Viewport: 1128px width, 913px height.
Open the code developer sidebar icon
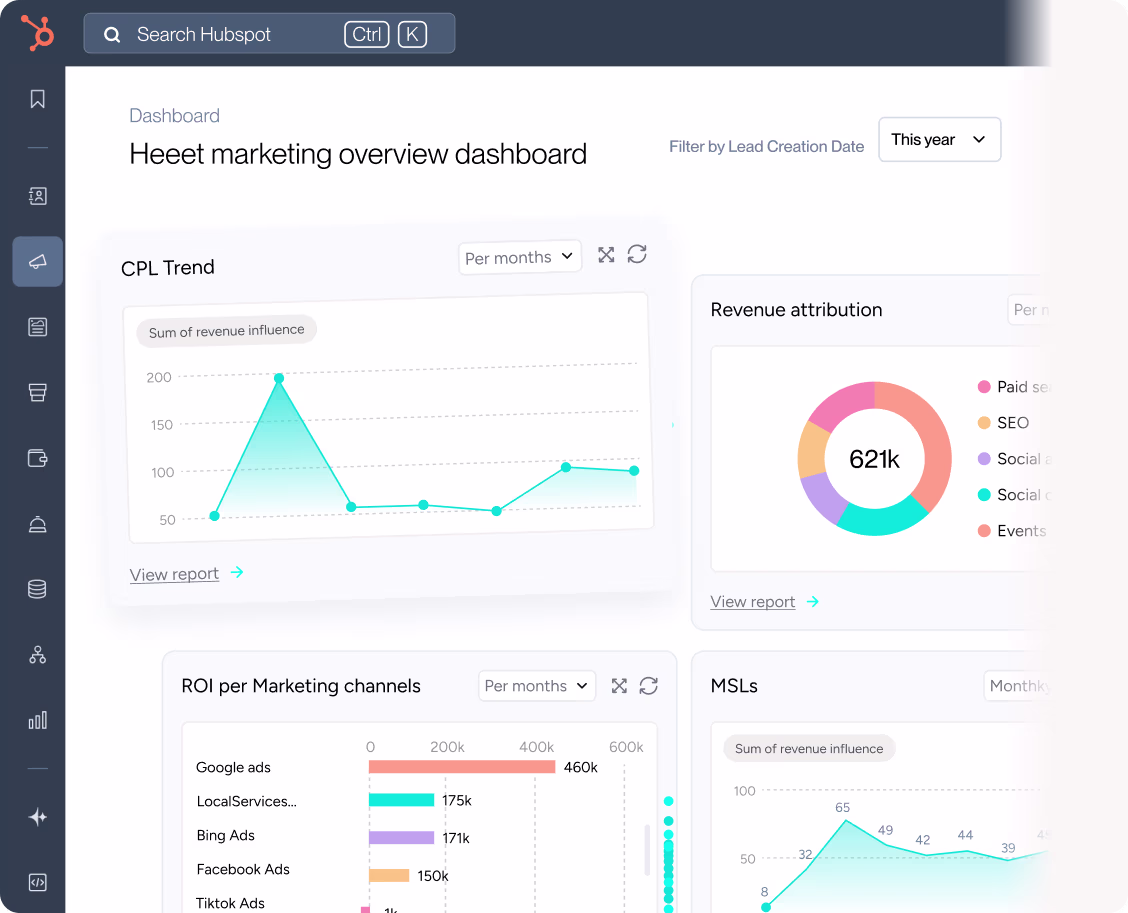click(37, 882)
